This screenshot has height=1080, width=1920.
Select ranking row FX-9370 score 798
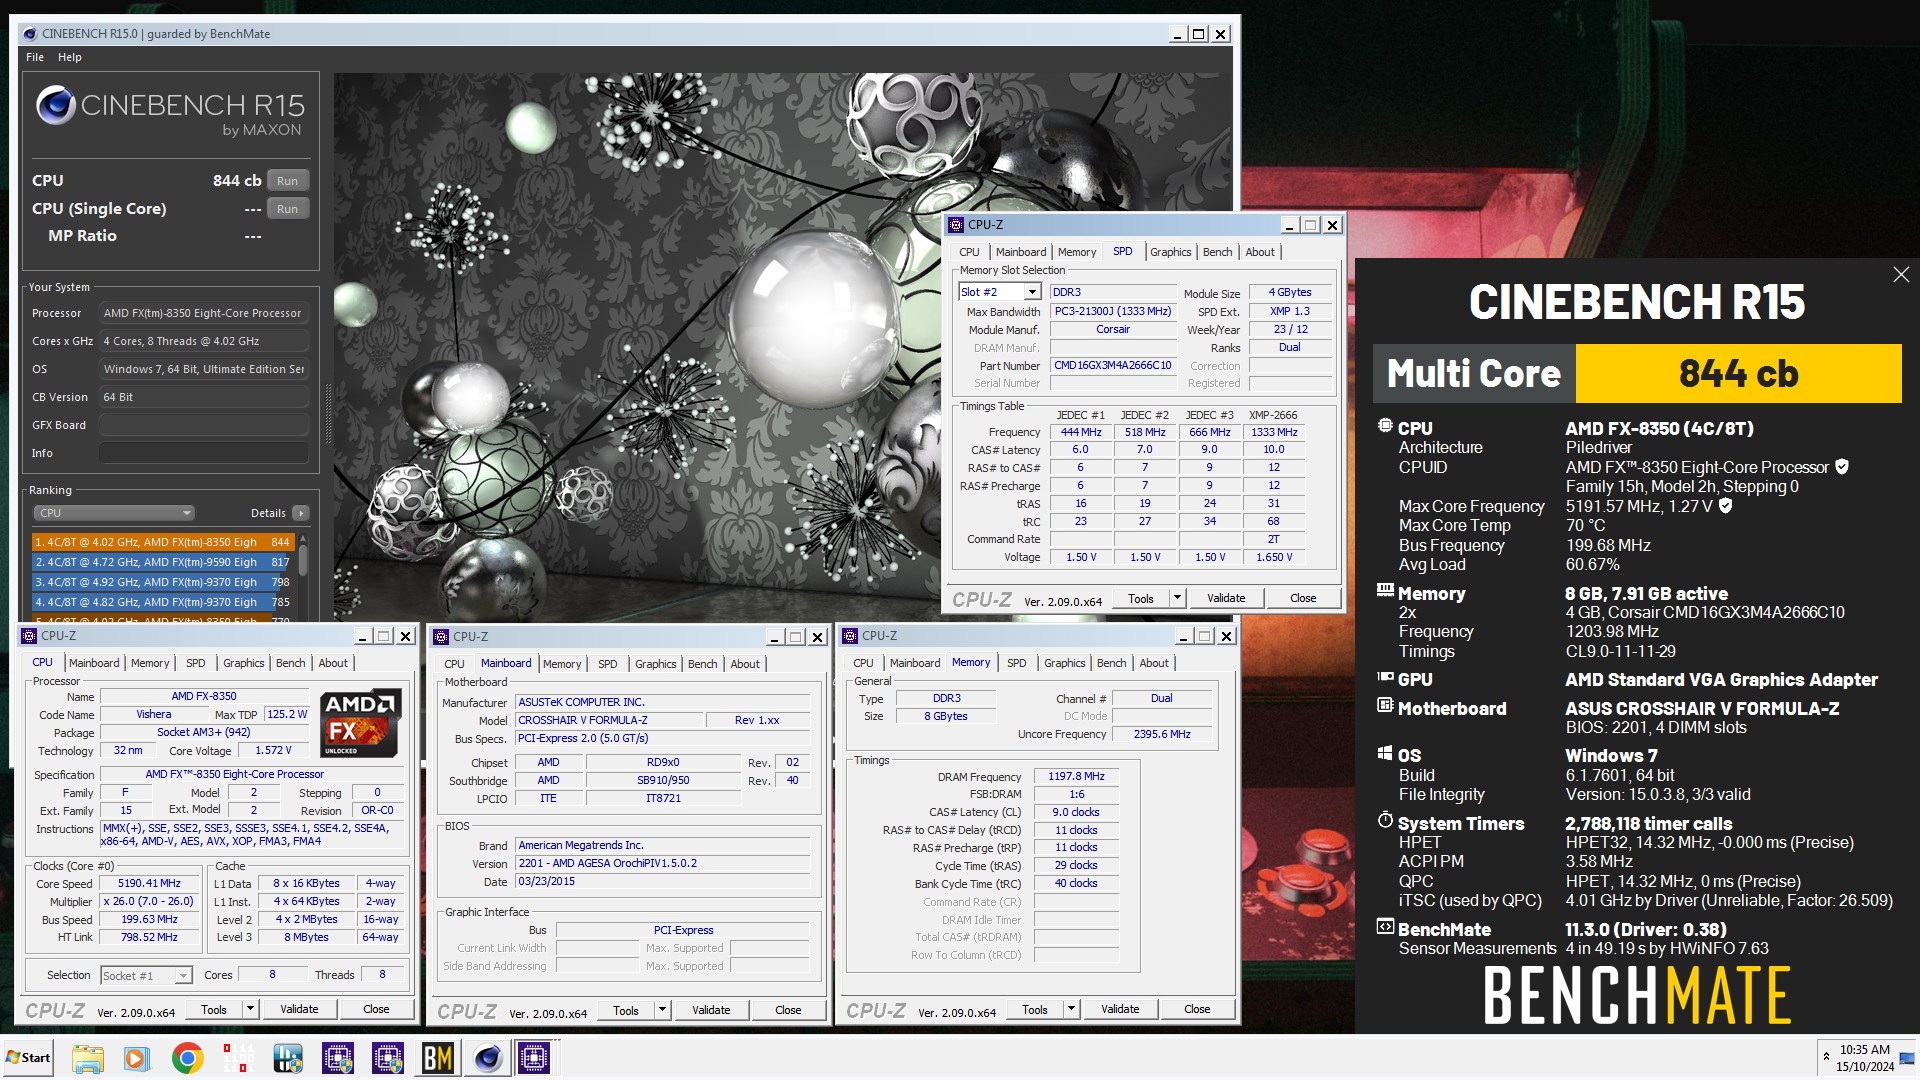(162, 582)
